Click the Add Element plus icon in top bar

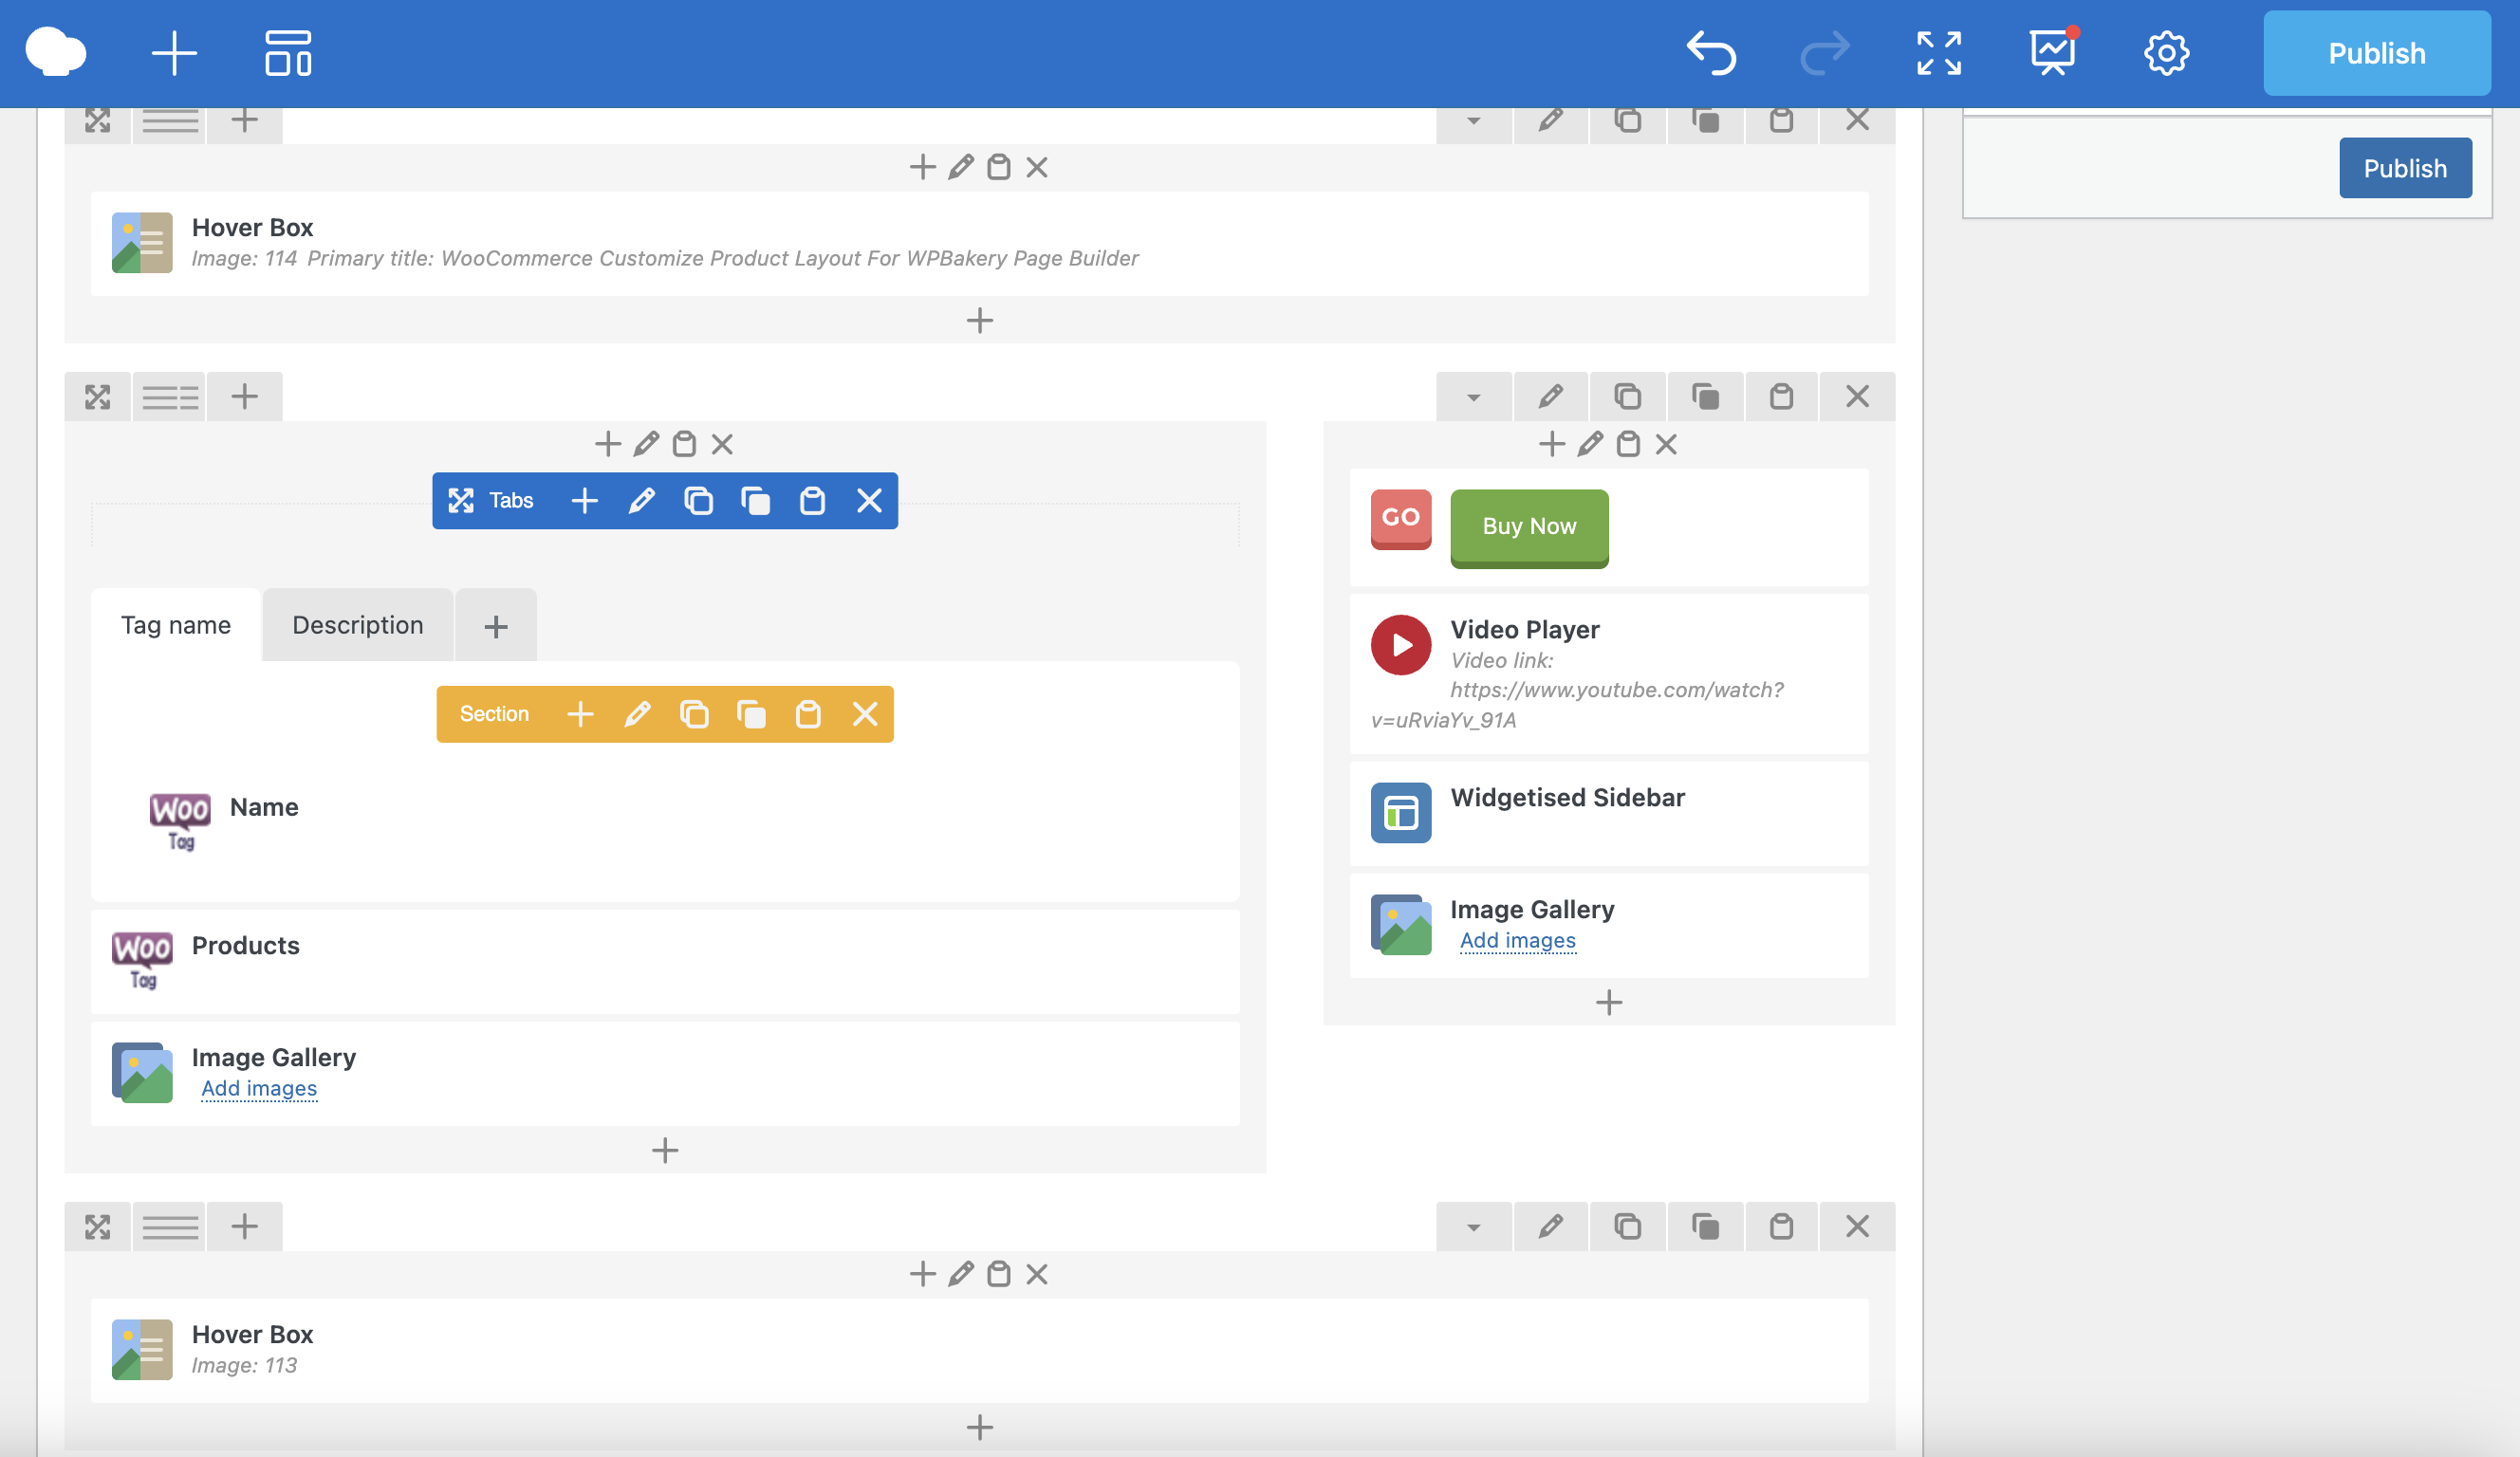pos(174,53)
